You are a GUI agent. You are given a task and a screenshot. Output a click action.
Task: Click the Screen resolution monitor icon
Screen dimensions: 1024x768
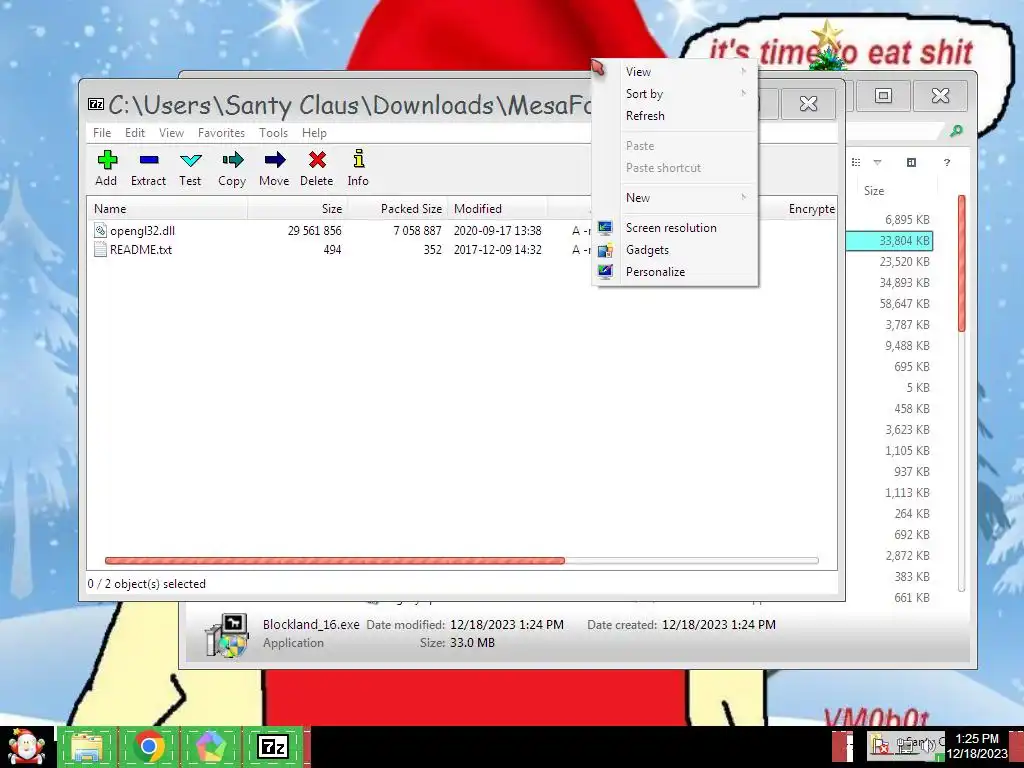(x=605, y=228)
